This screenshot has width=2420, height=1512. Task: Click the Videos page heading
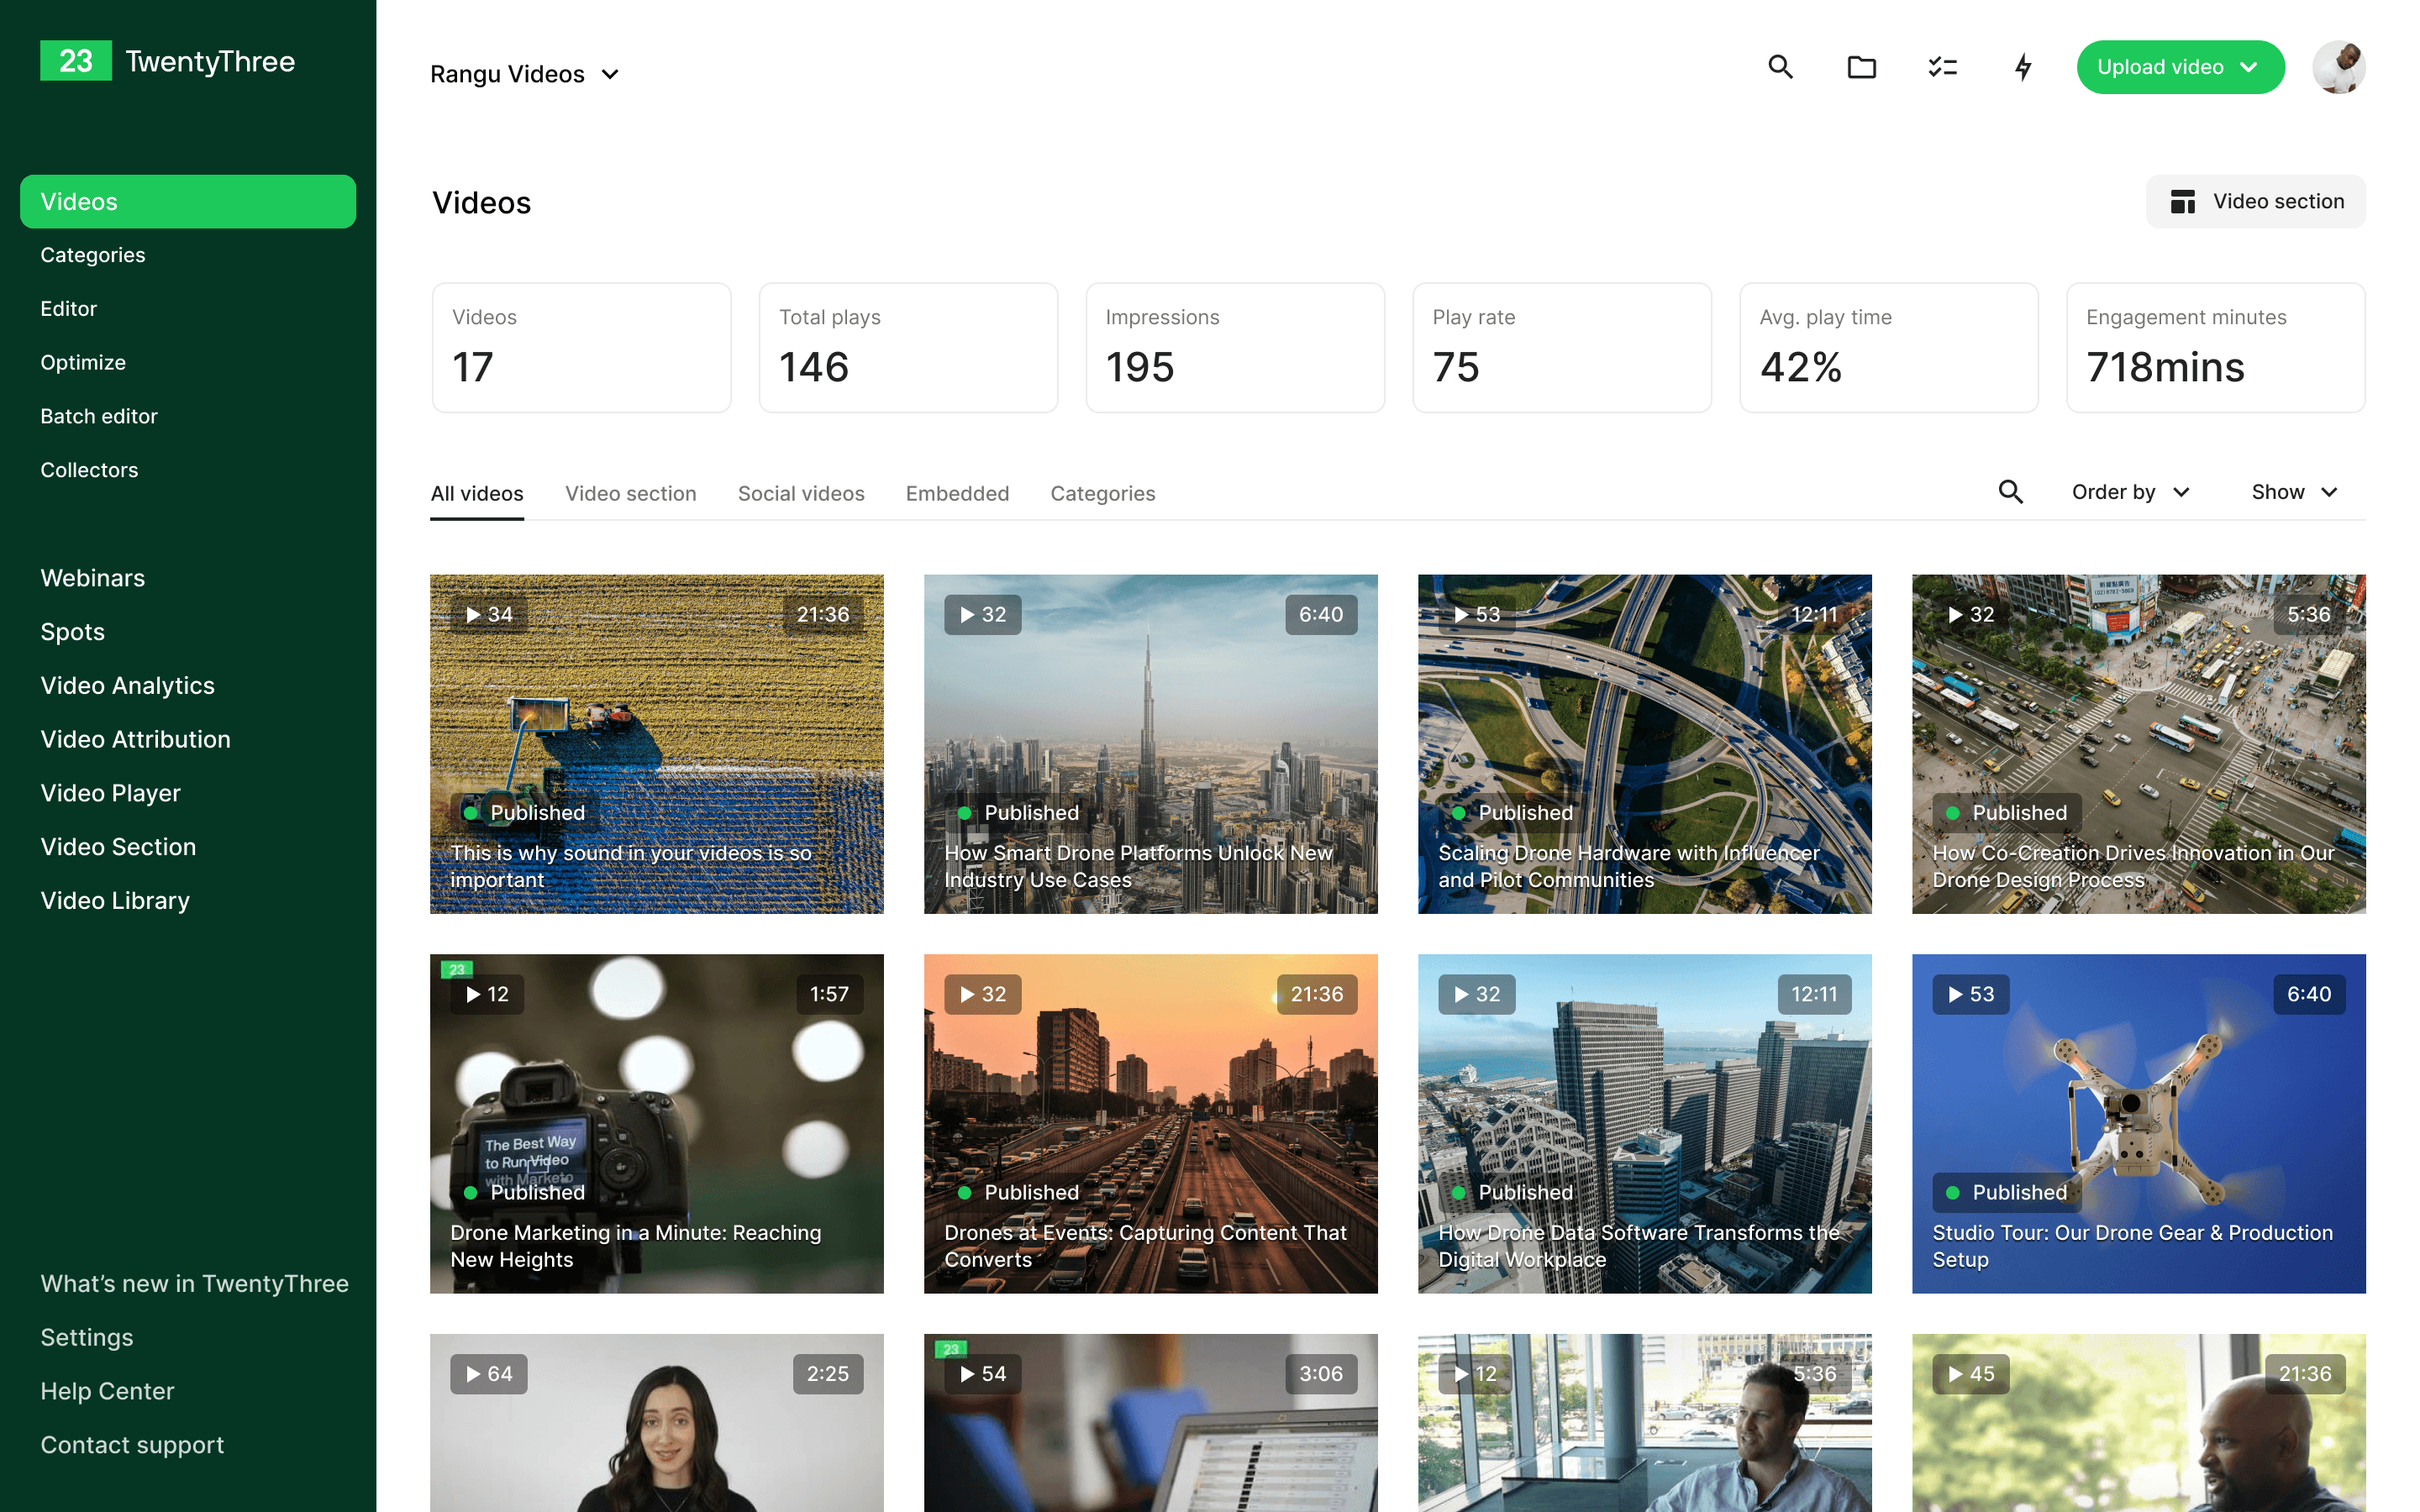pos(481,203)
